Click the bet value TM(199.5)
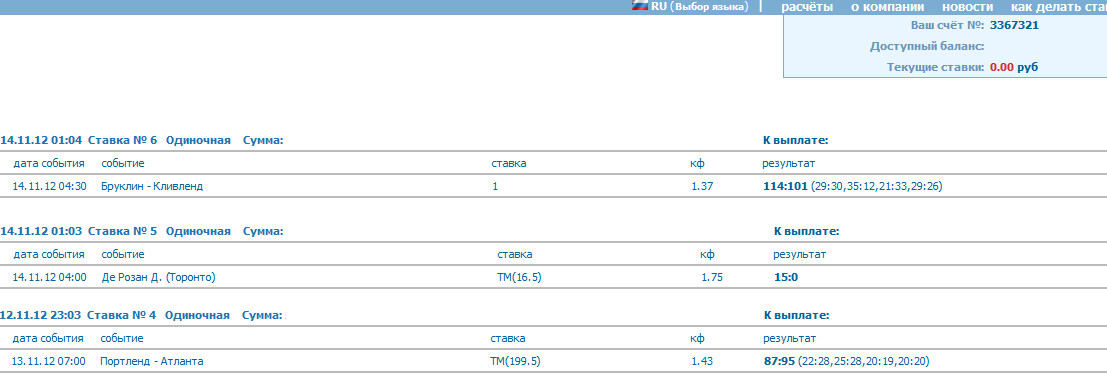The image size is (1107, 380). pos(515,361)
